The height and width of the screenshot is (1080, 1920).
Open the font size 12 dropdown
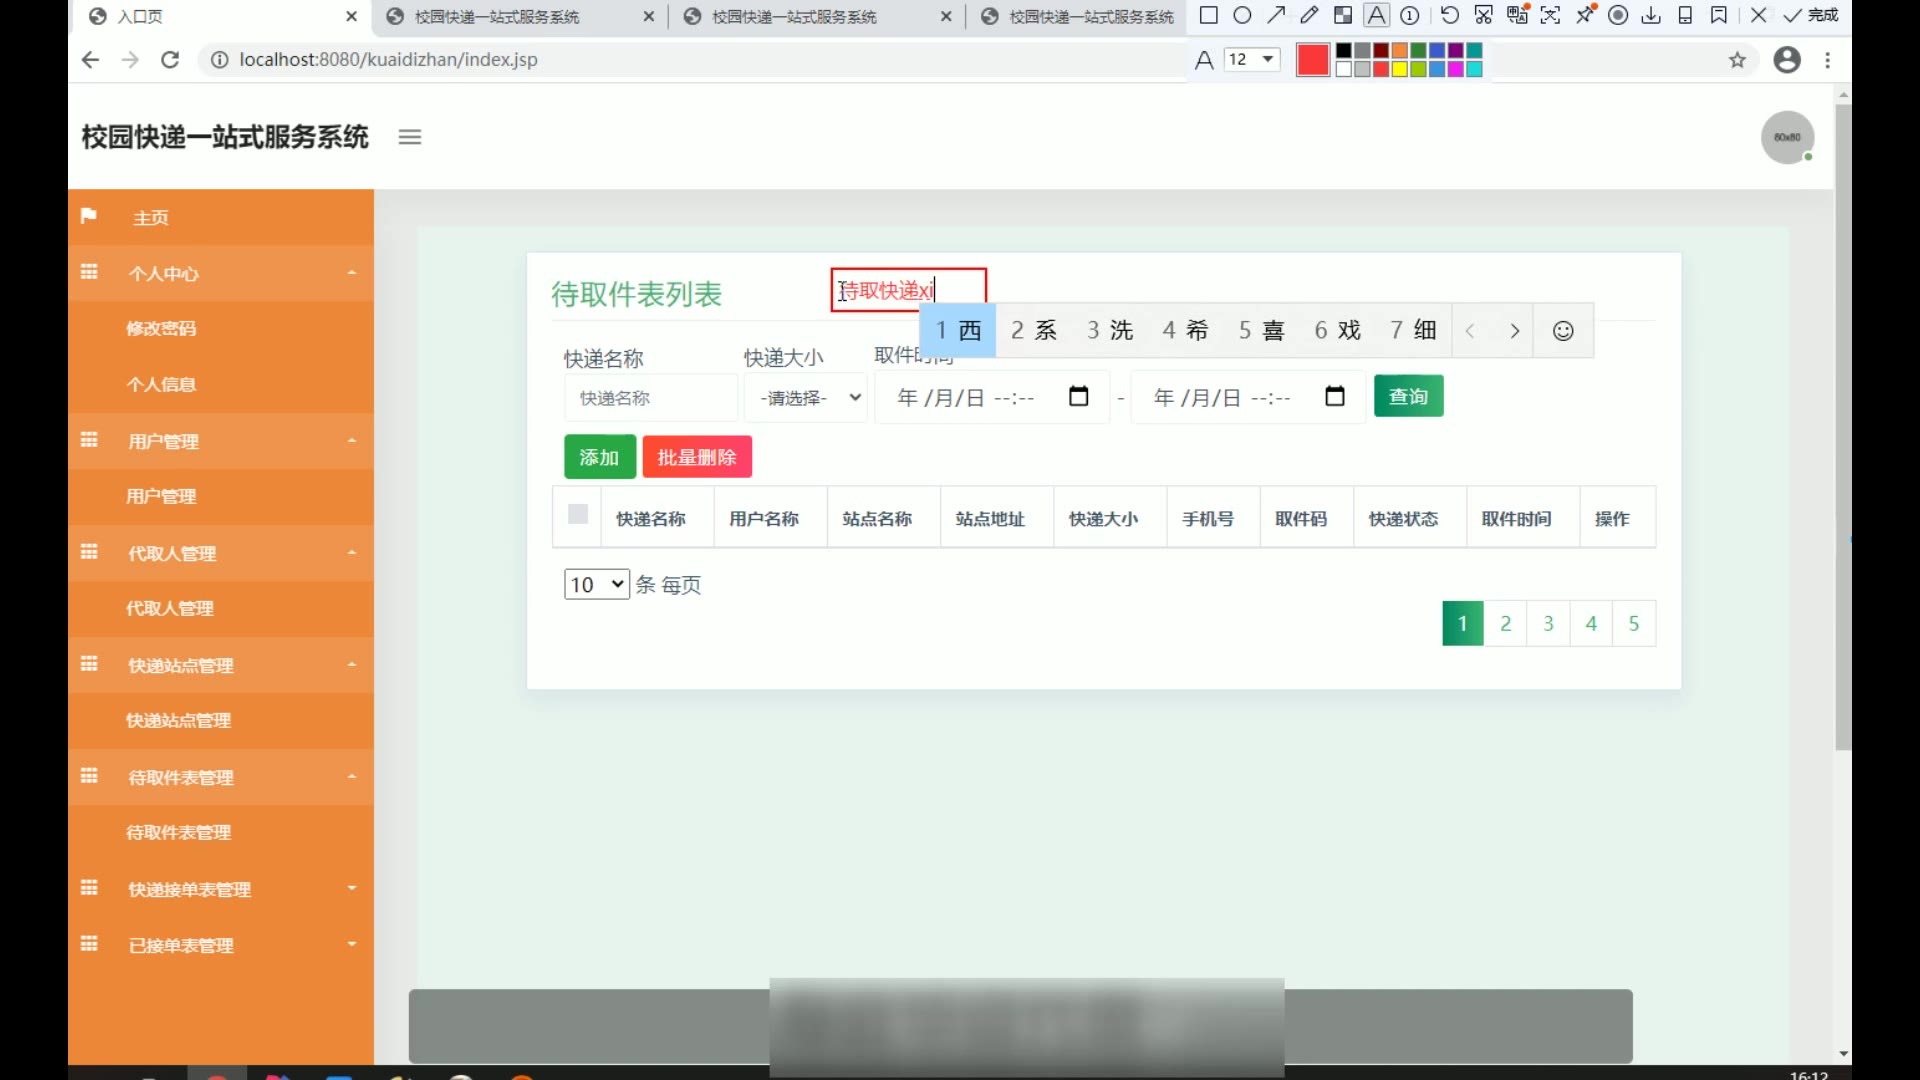tap(1252, 60)
